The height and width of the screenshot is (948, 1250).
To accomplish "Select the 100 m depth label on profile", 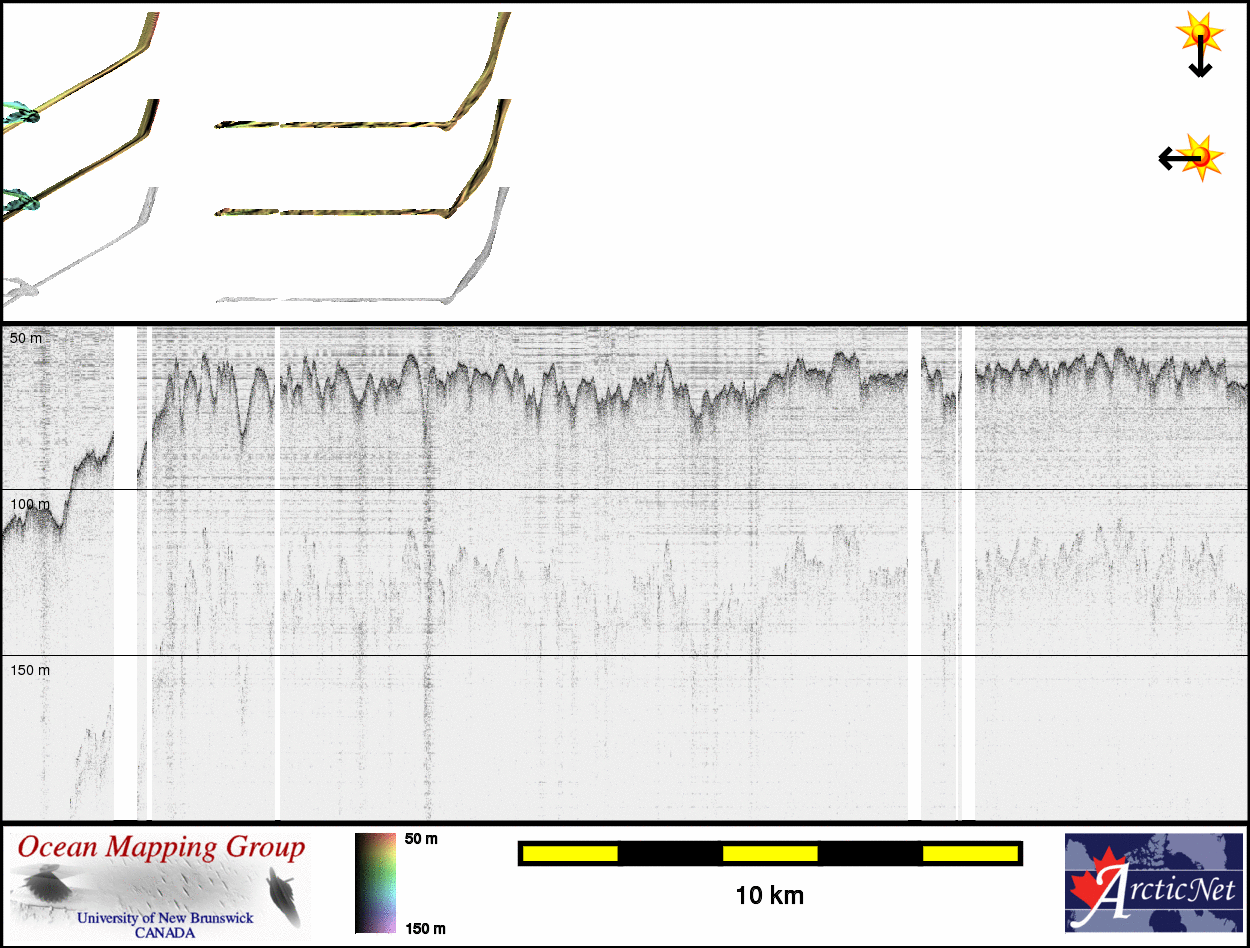I will click(x=29, y=504).
